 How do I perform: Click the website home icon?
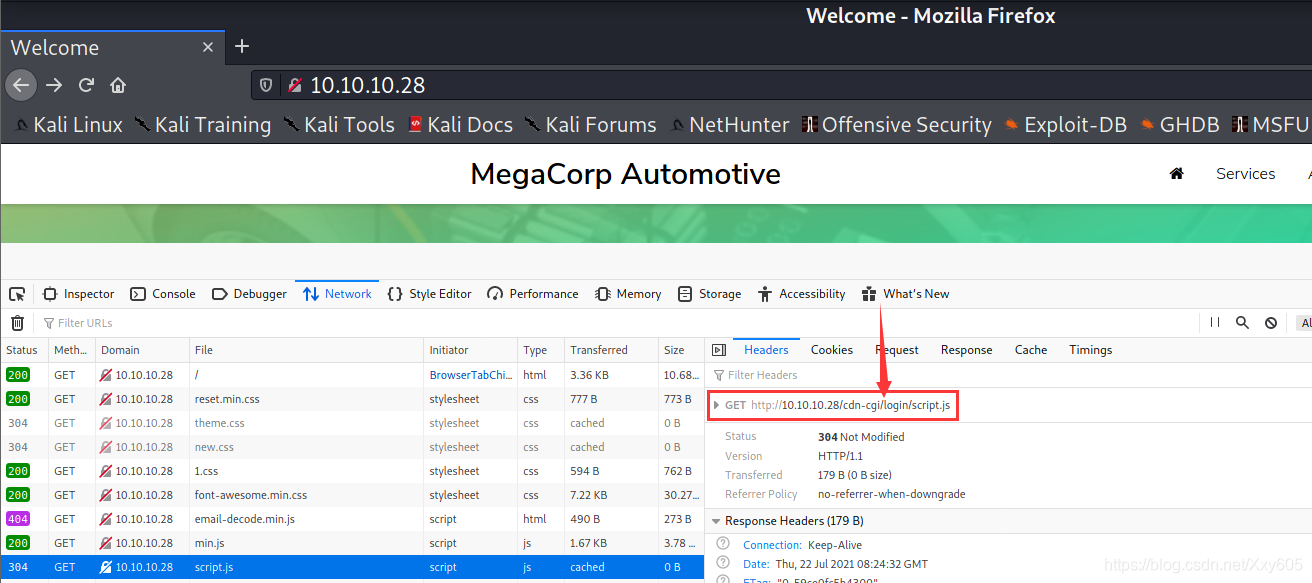click(1176, 174)
